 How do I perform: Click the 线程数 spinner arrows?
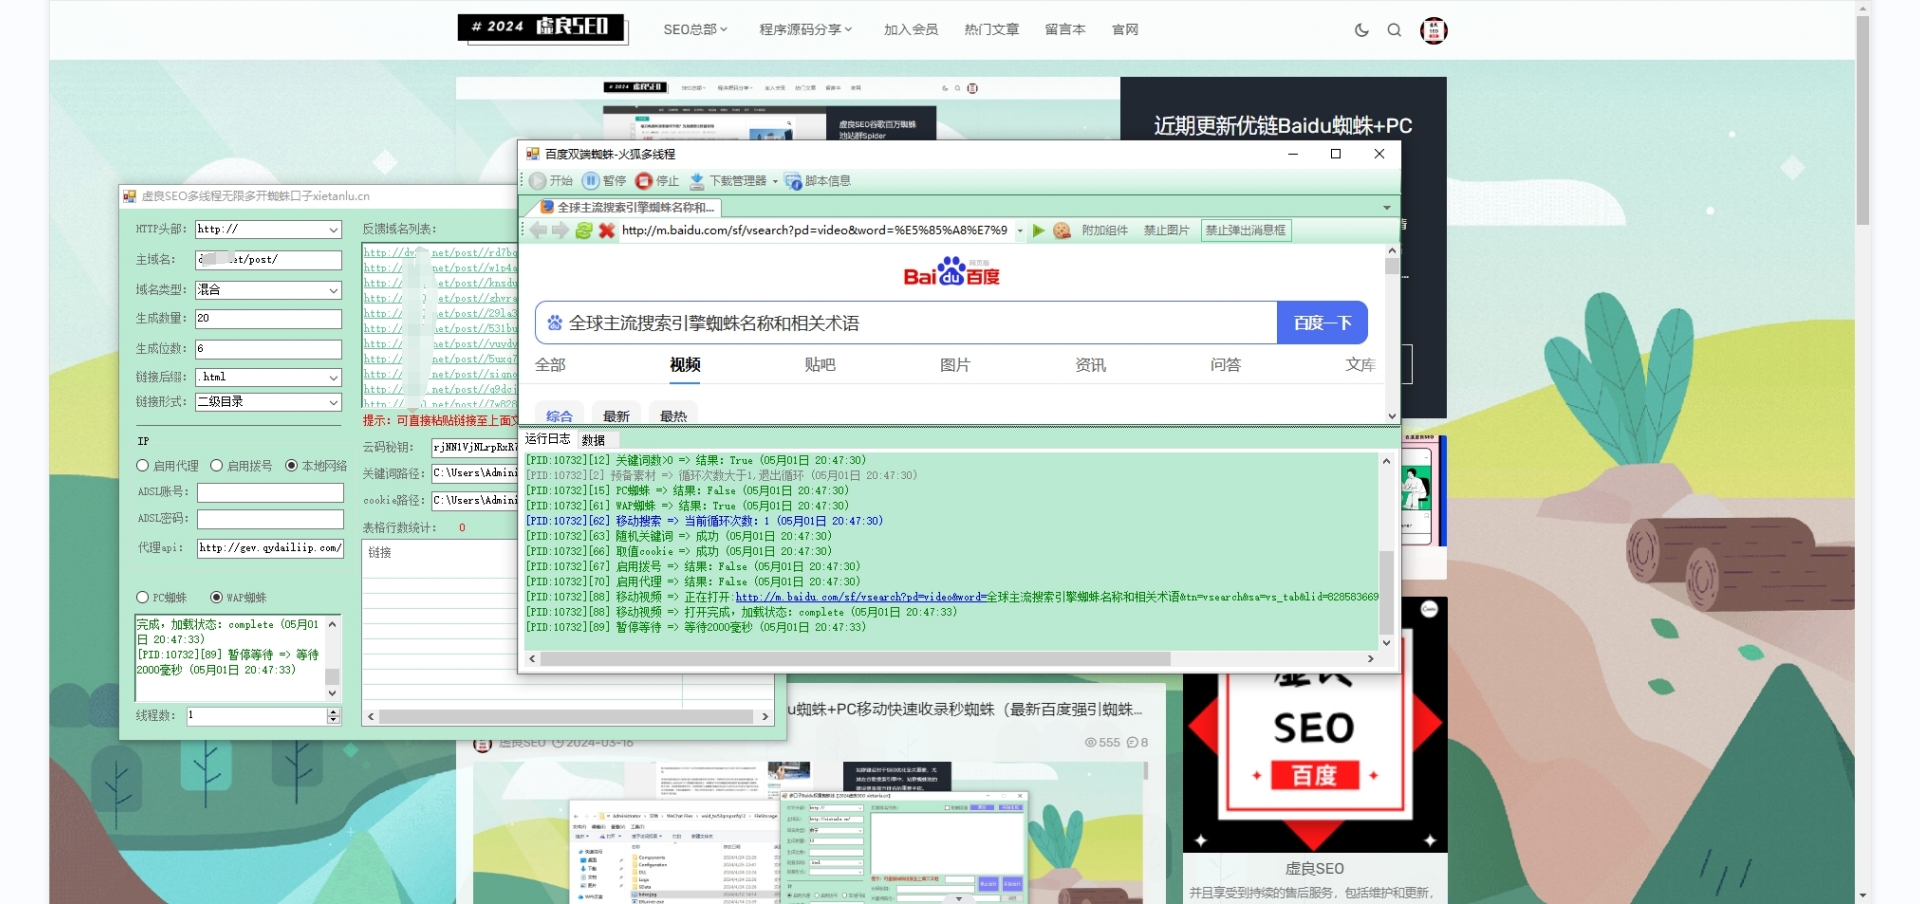click(x=334, y=716)
